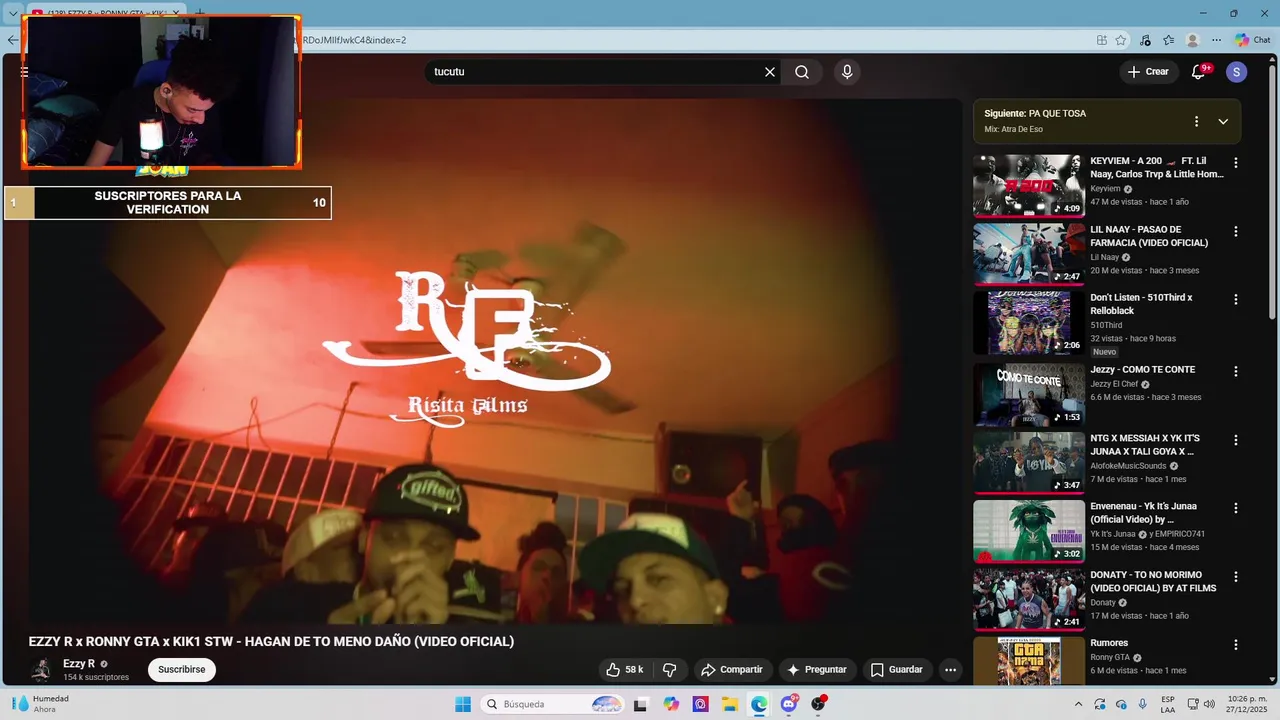Open more actions ellipsis beside Guardar
This screenshot has height=720, width=1280.
click(x=951, y=670)
